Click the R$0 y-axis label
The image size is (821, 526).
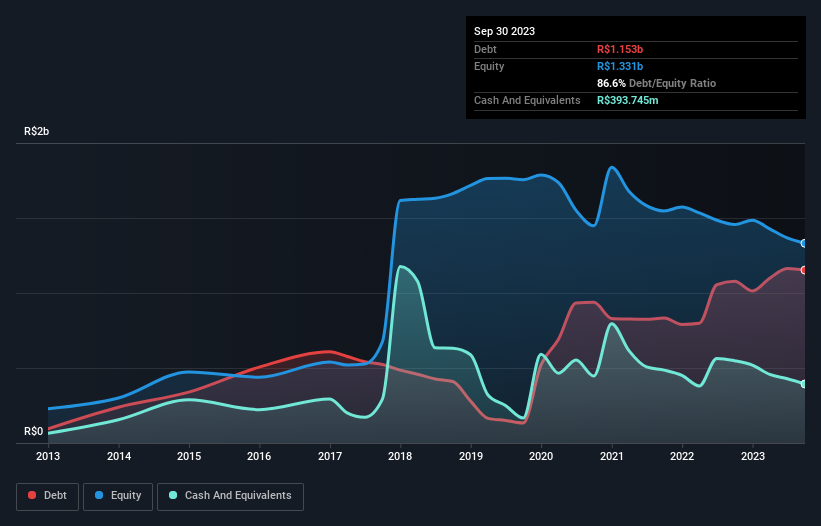[x=34, y=431]
